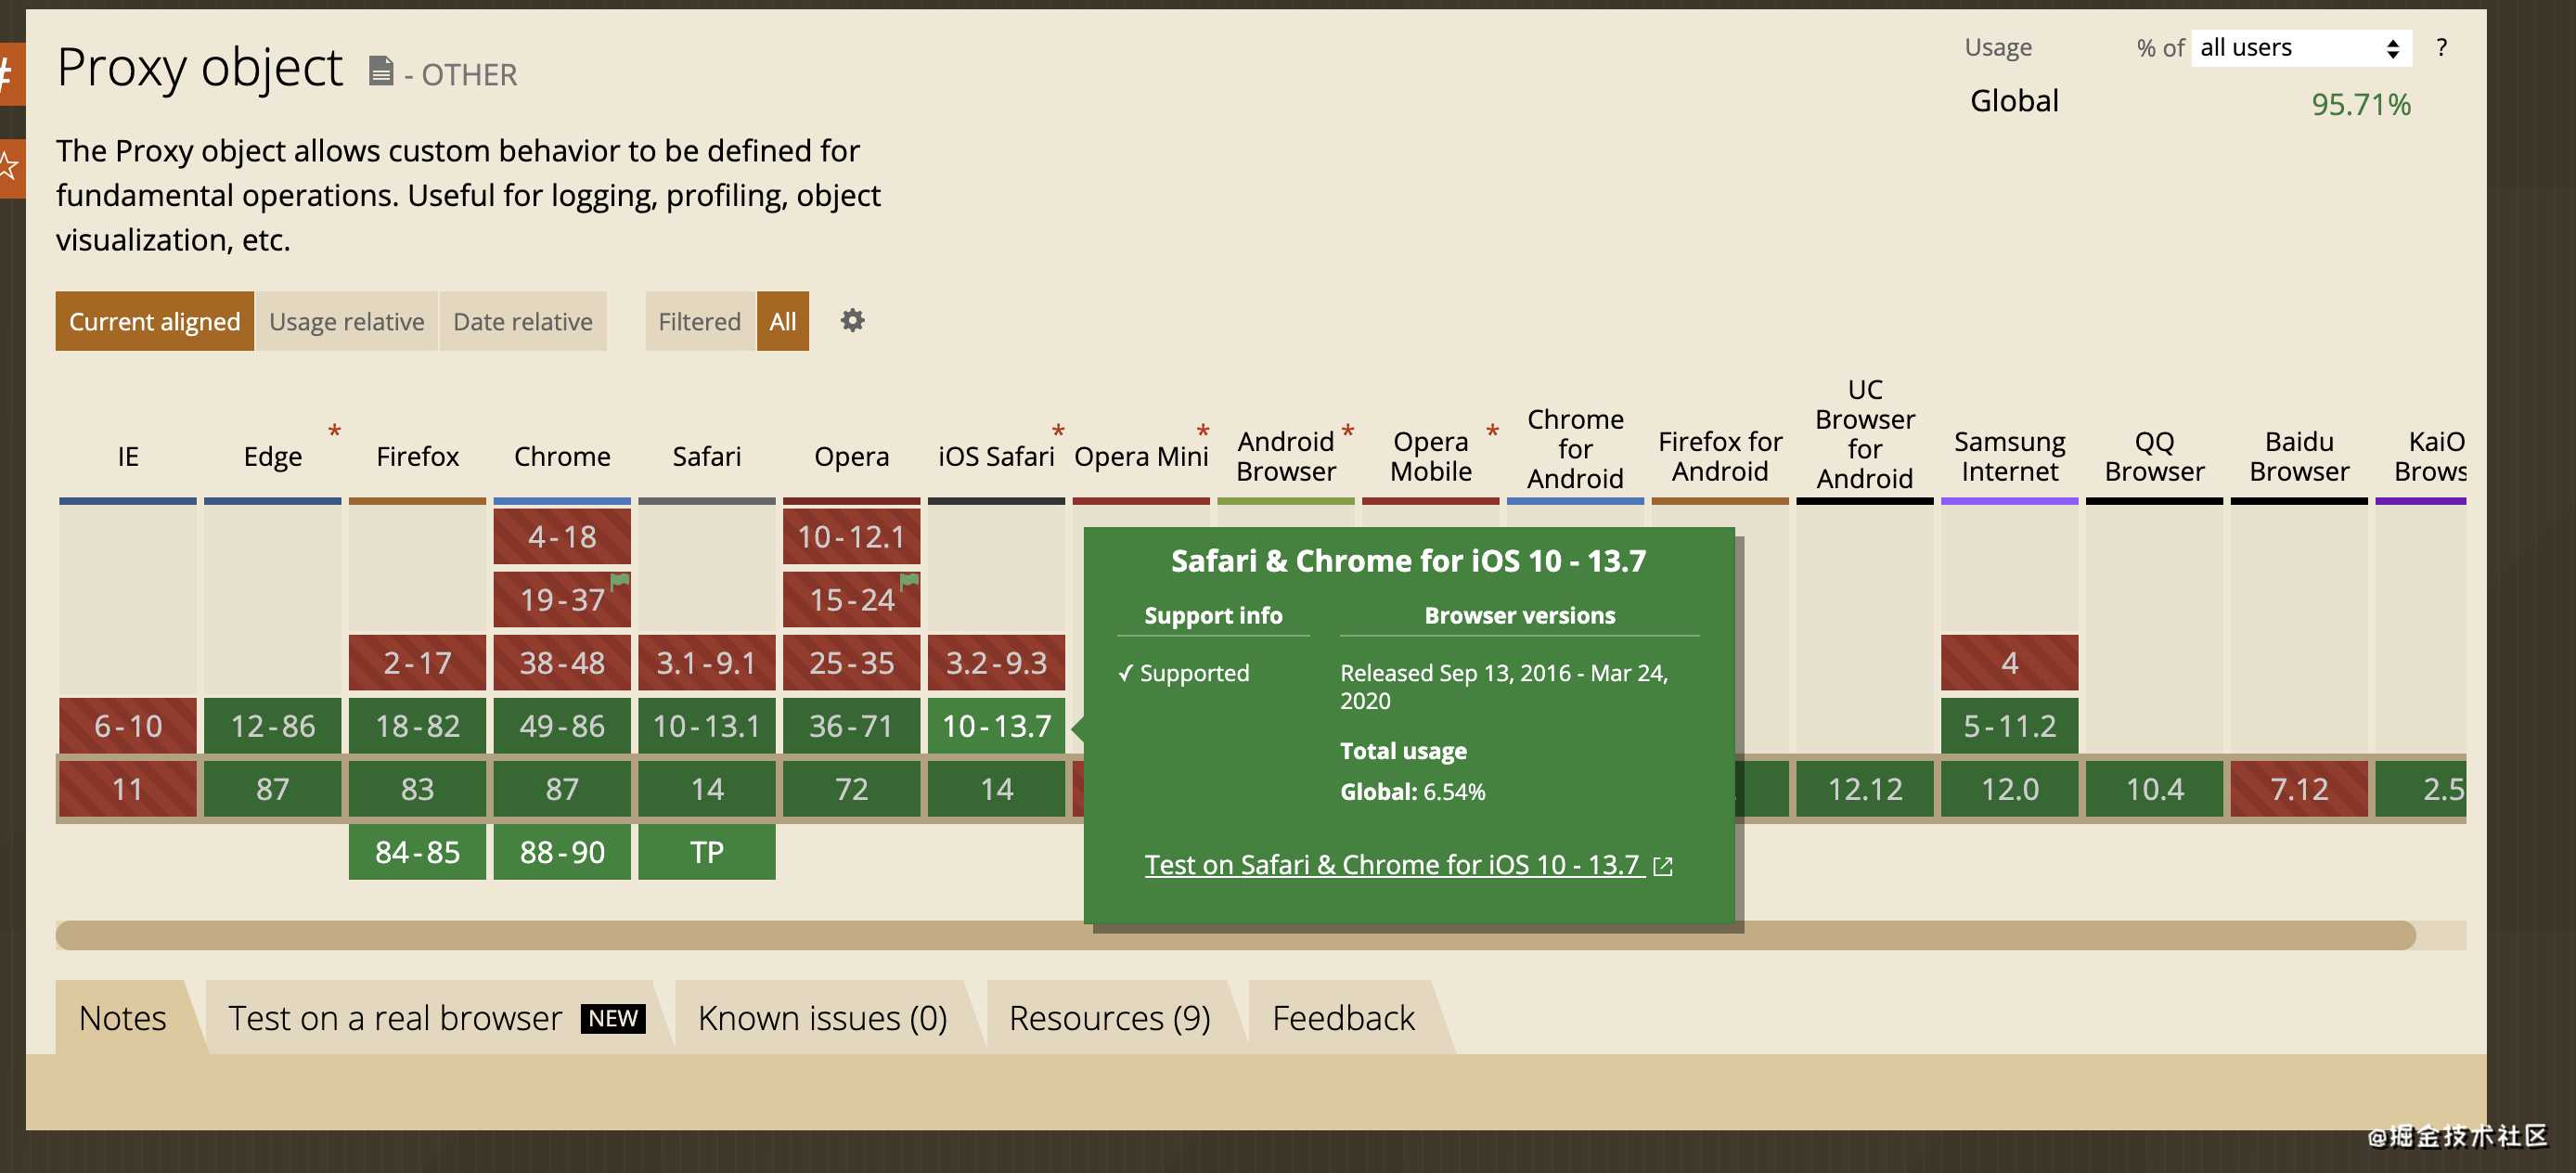Viewport: 2576px width, 1173px height.
Task: Open the all users dropdown
Action: click(2300, 48)
